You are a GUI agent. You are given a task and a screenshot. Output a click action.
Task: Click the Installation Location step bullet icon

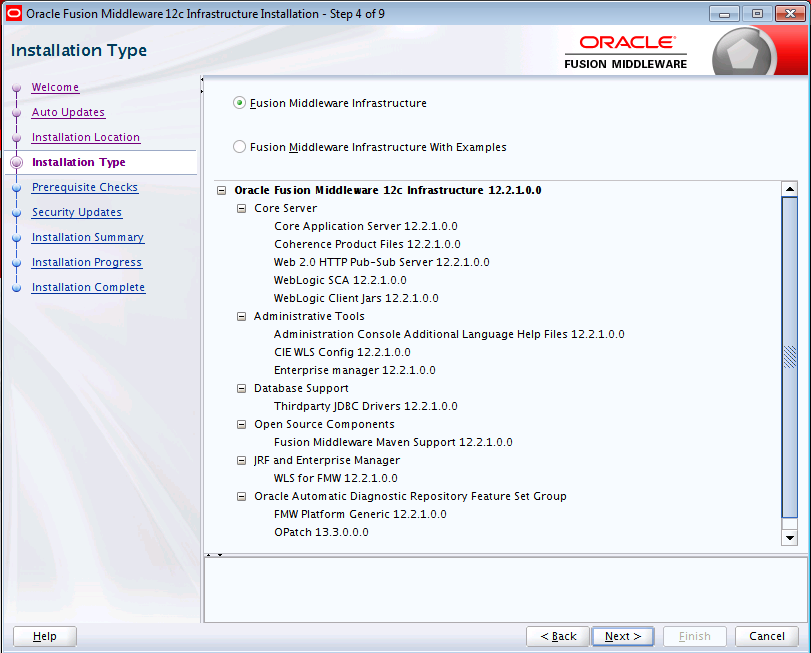coord(17,138)
